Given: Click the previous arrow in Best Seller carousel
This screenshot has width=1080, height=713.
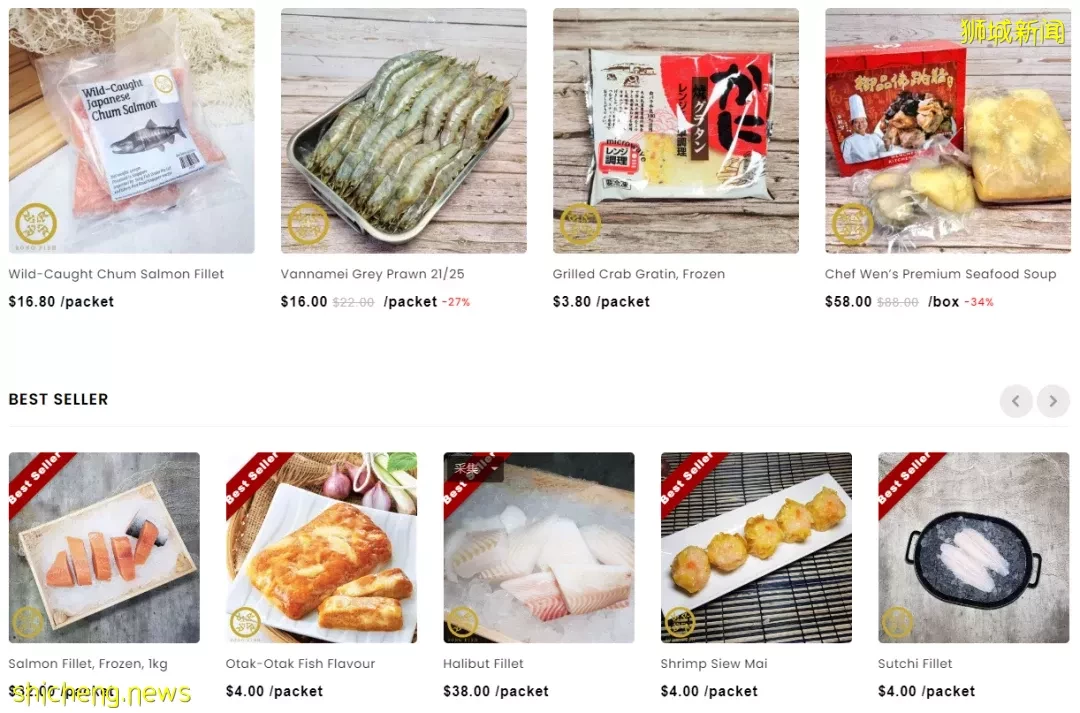Looking at the screenshot, I should [1016, 401].
